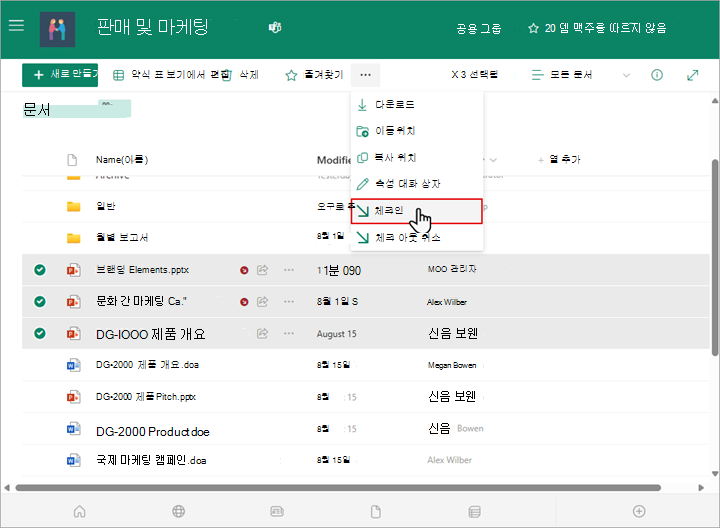Click scroll down arrow on vertical scrollbar

[714, 474]
